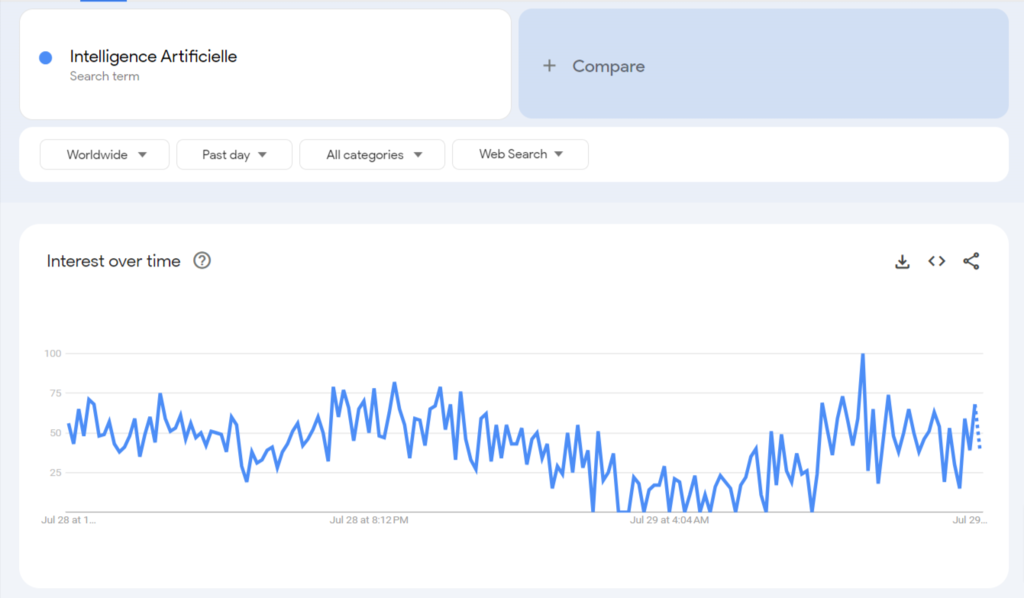Open the Past day time range dropdown
1024x598 pixels.
[233, 154]
